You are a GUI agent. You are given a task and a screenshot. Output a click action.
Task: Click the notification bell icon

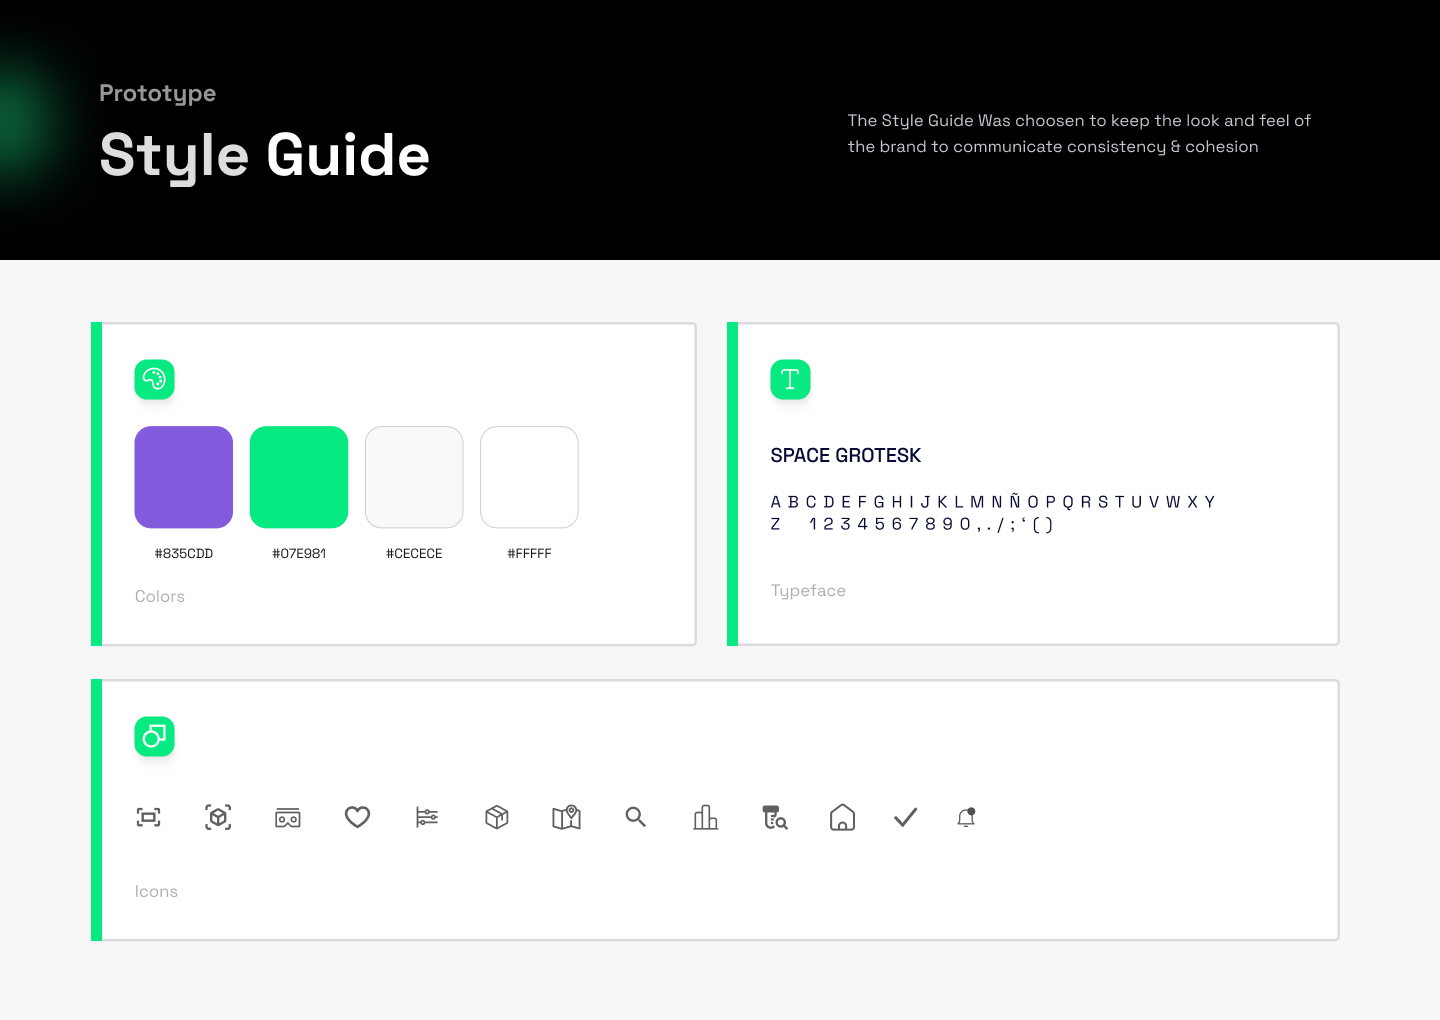(x=966, y=817)
